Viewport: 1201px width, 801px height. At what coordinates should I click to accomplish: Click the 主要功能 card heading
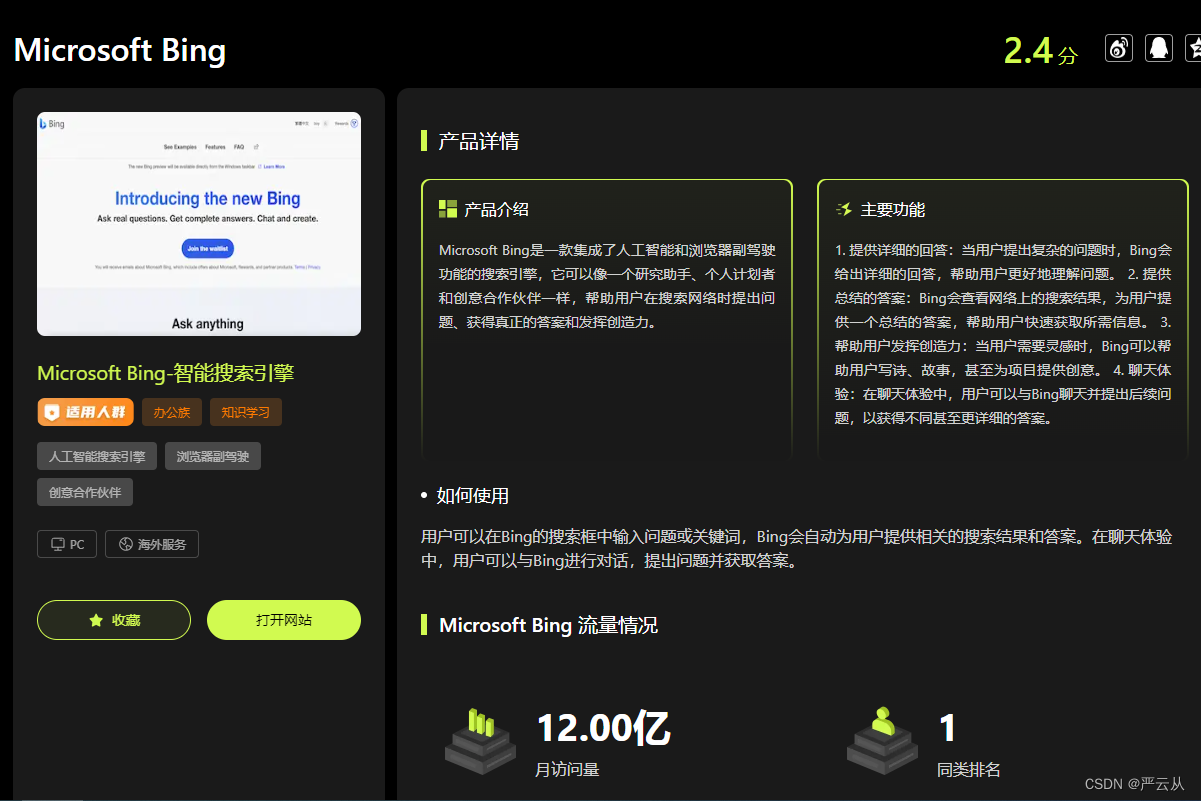click(x=893, y=209)
